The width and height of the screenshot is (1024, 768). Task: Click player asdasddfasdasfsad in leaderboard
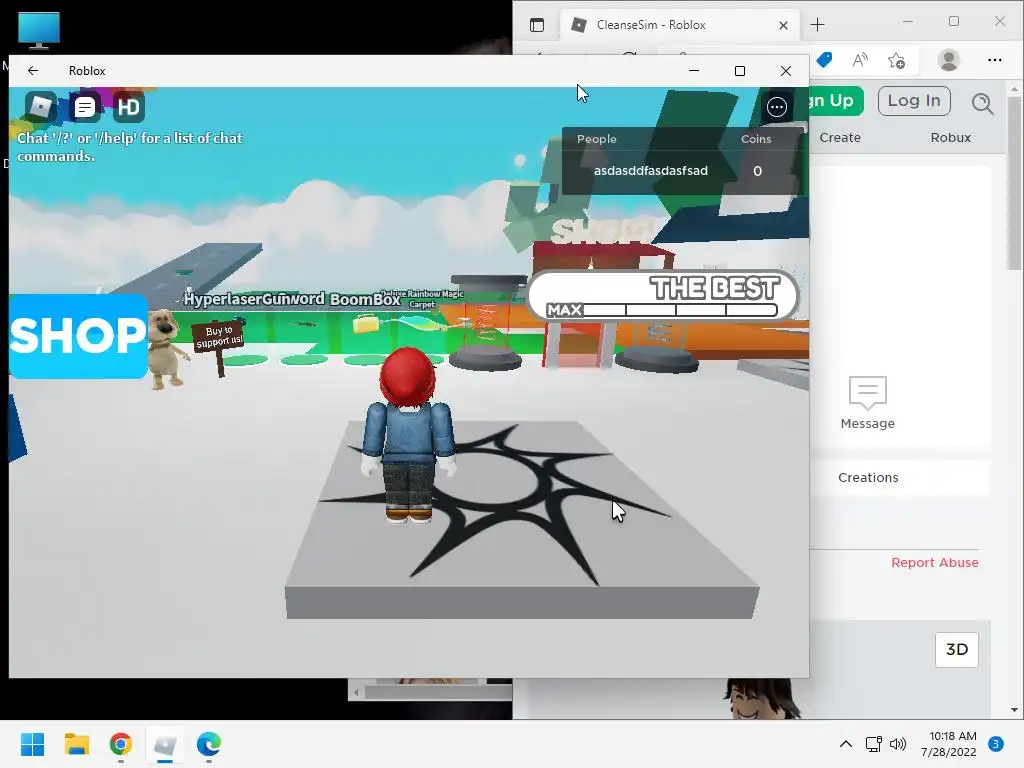coord(651,171)
